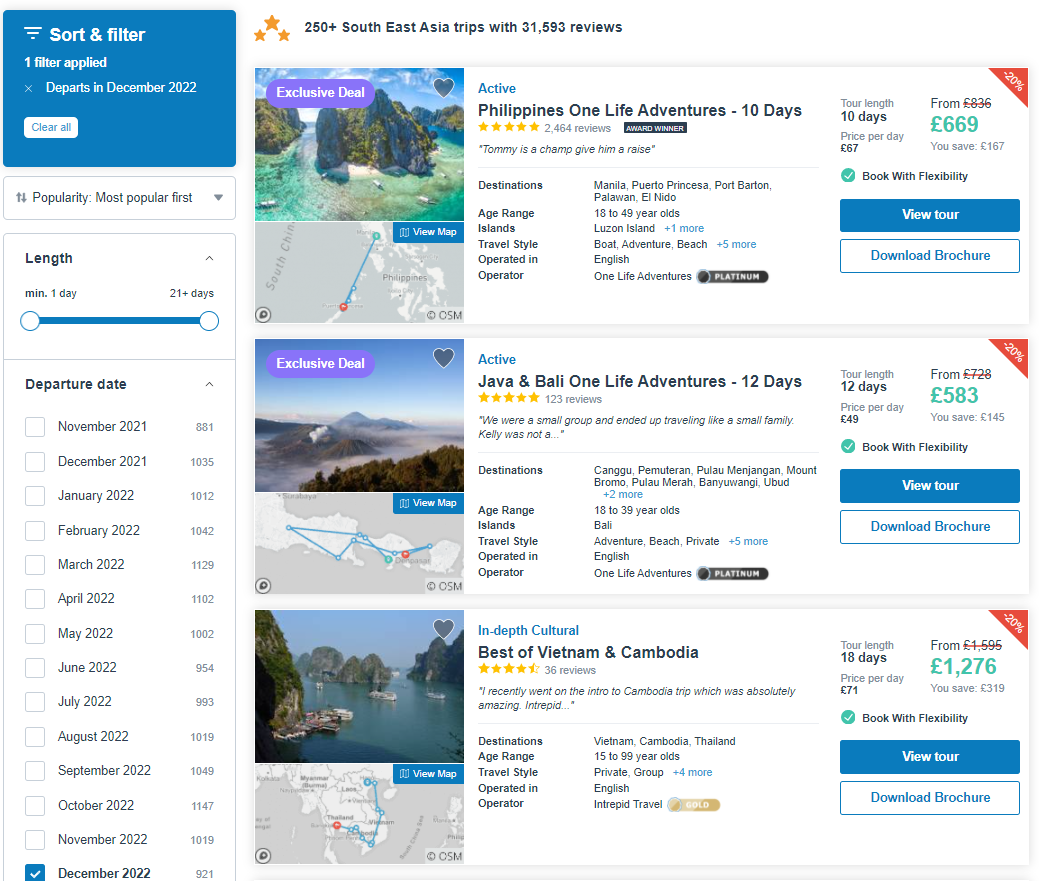
Task: Click the Platinum badge for Java & Bali operator
Action: click(x=732, y=574)
